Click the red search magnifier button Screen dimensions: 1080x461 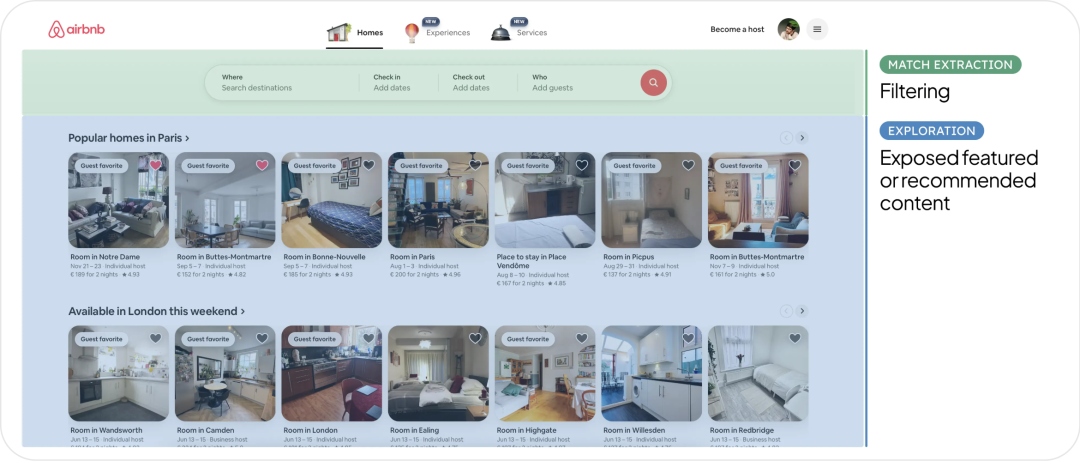pyautogui.click(x=653, y=83)
